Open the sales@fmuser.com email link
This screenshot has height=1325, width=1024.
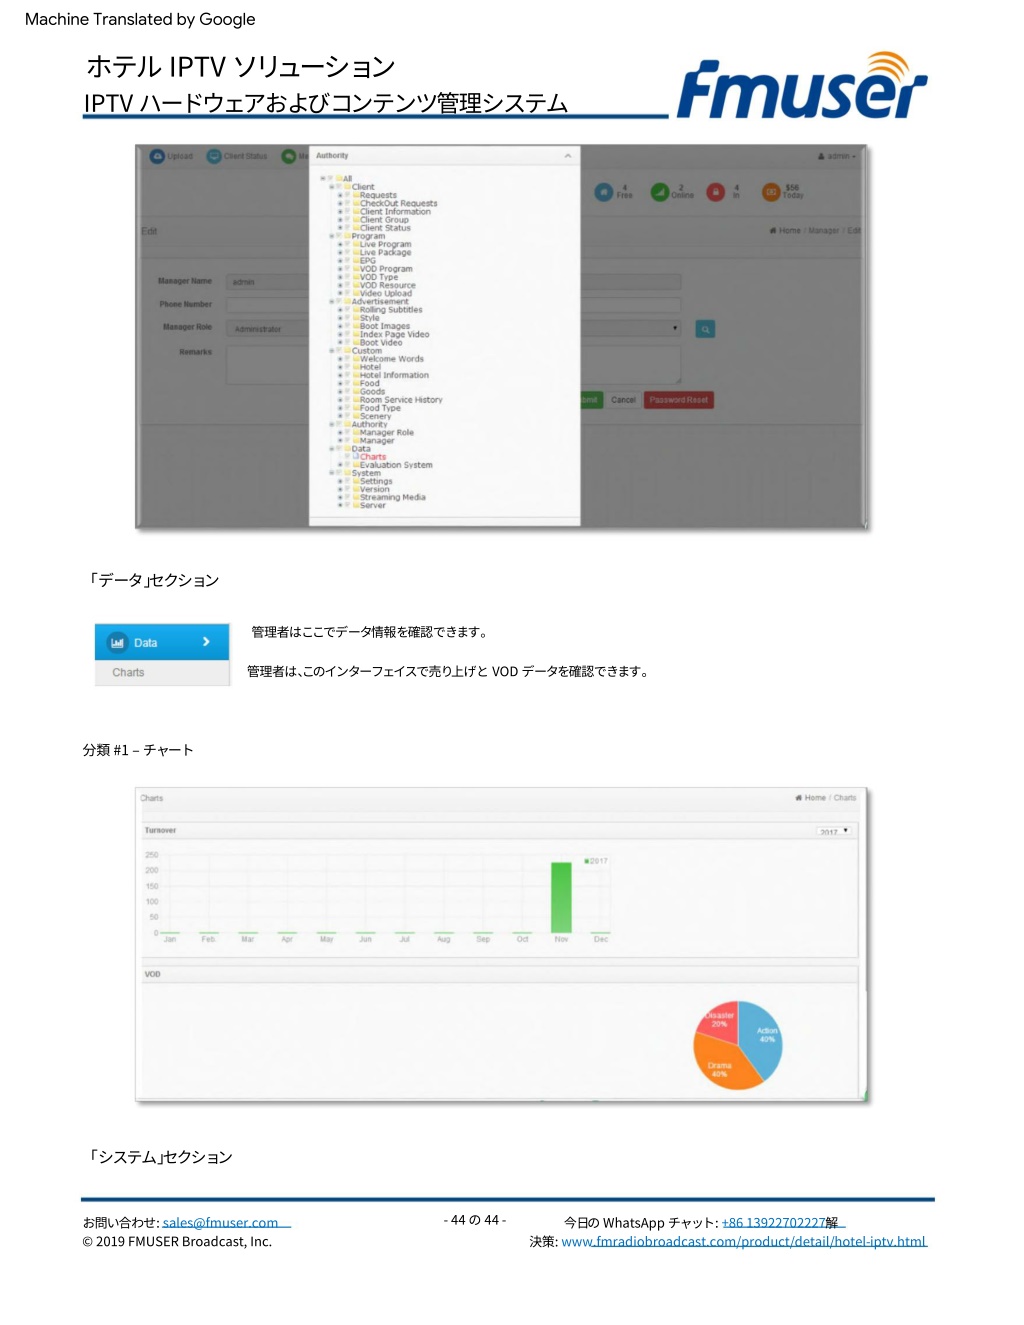click(221, 1223)
